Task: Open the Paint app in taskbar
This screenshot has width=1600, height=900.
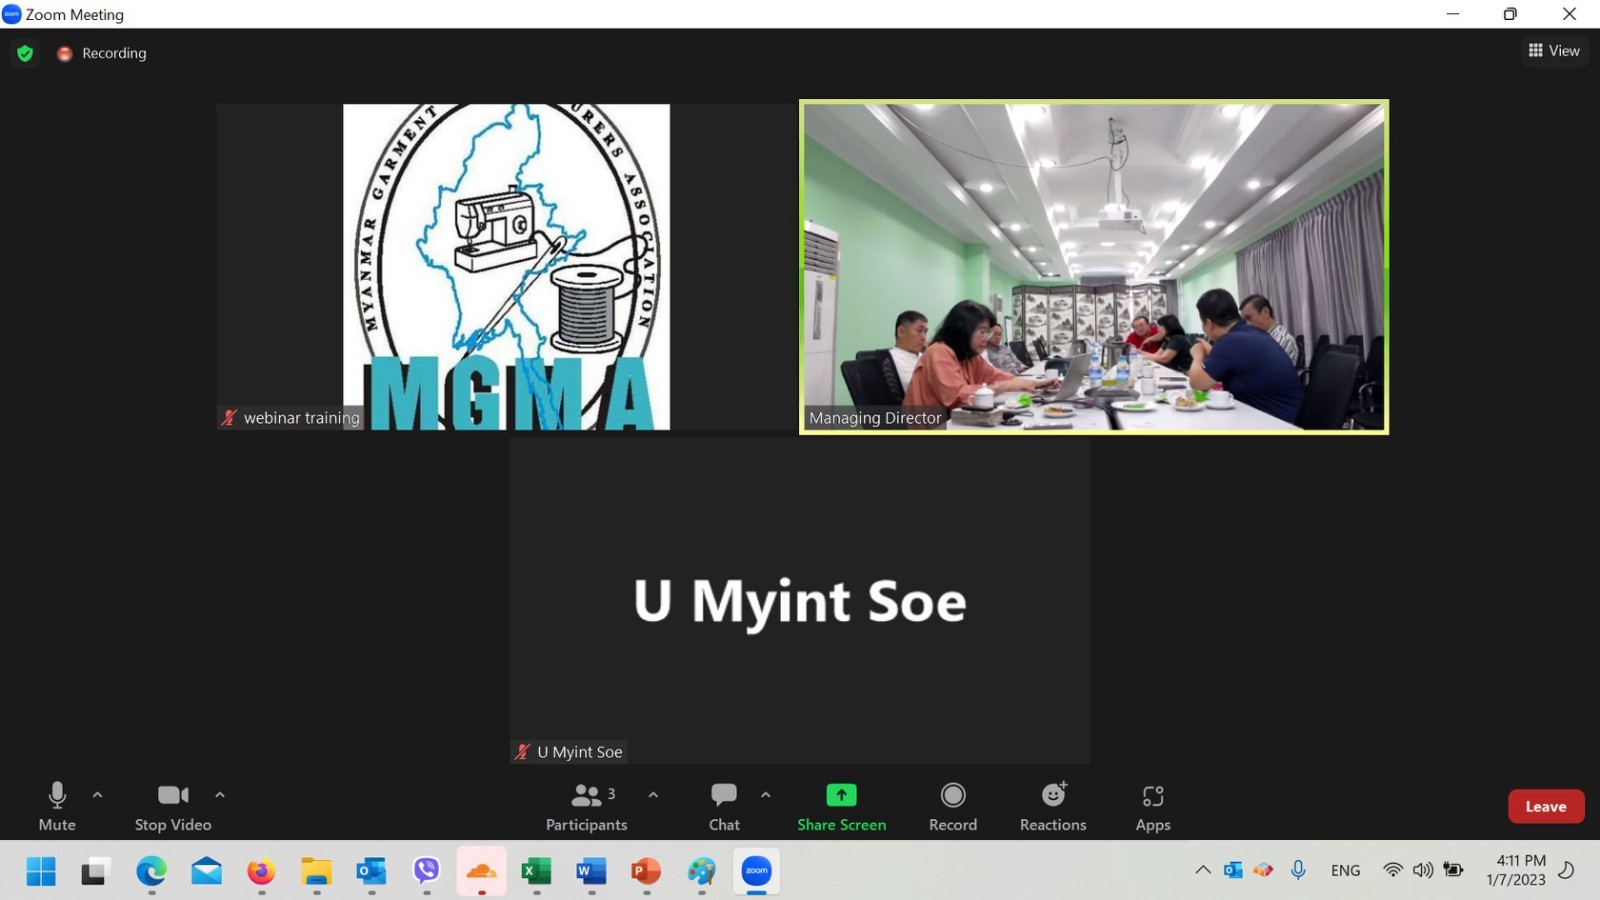Action: point(702,872)
